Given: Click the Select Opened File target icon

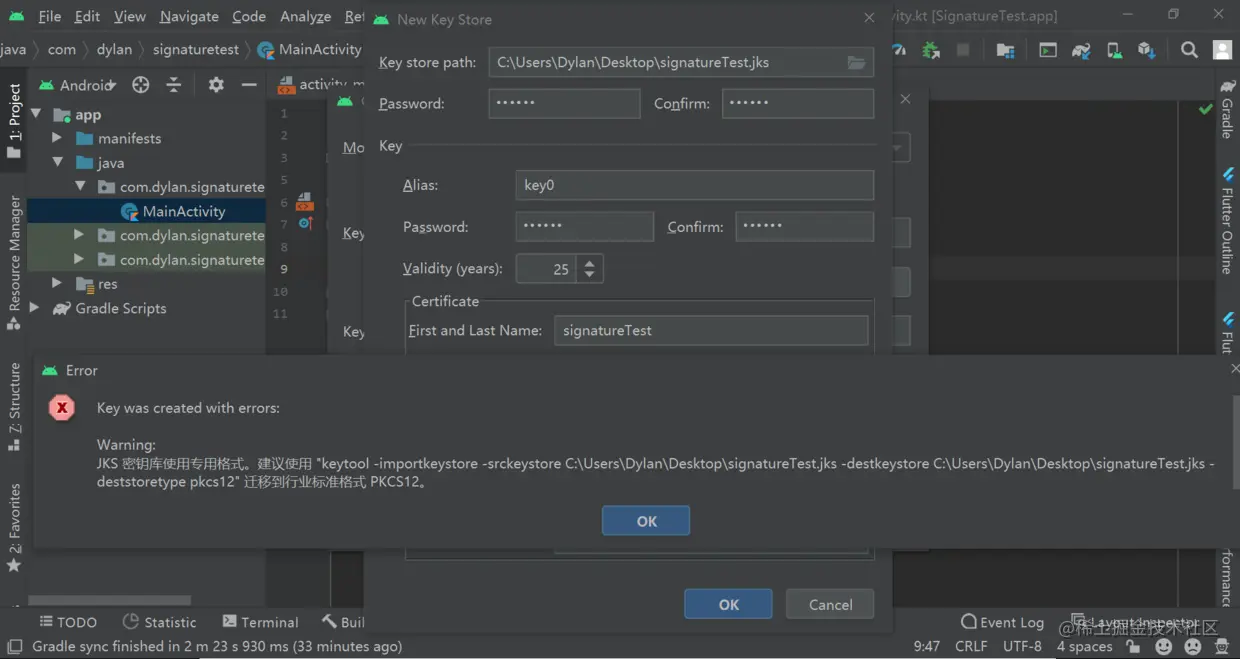Looking at the screenshot, I should click(x=141, y=85).
